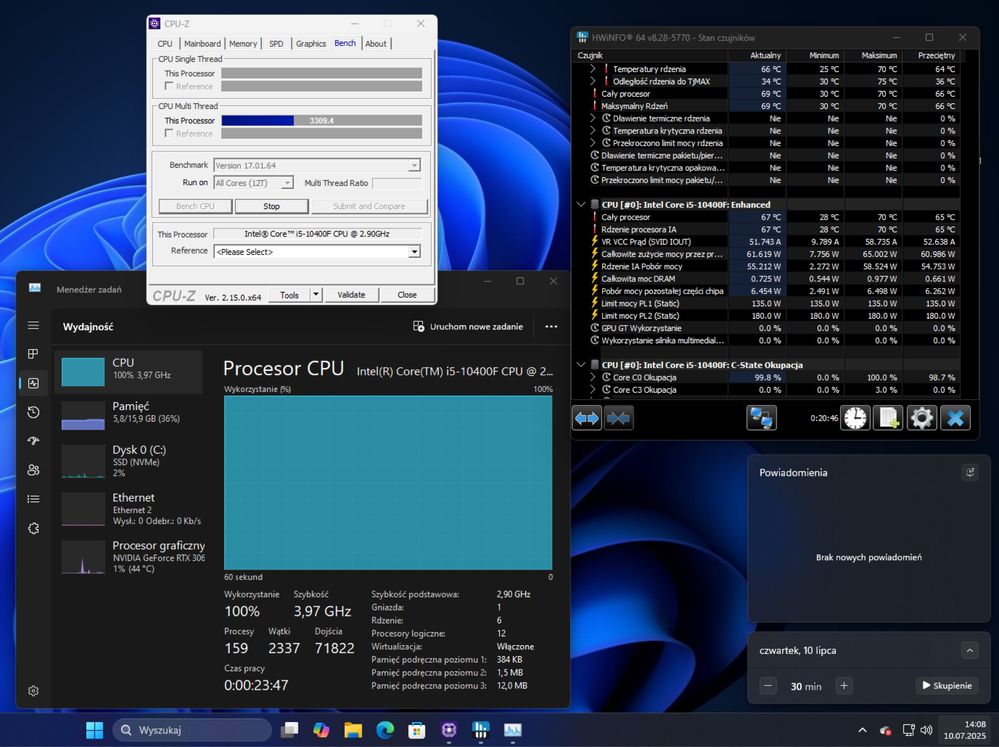999x747 pixels.
Task: Open App history icon in Task Manager sidebar
Action: [33, 412]
